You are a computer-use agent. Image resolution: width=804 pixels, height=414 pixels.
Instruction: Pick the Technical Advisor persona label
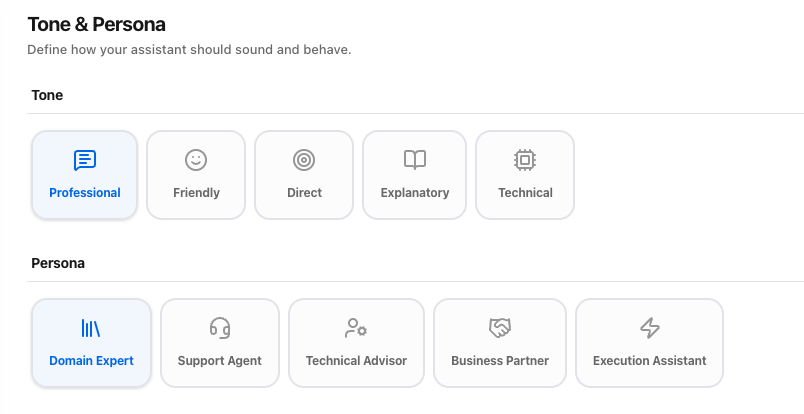pyautogui.click(x=356, y=361)
